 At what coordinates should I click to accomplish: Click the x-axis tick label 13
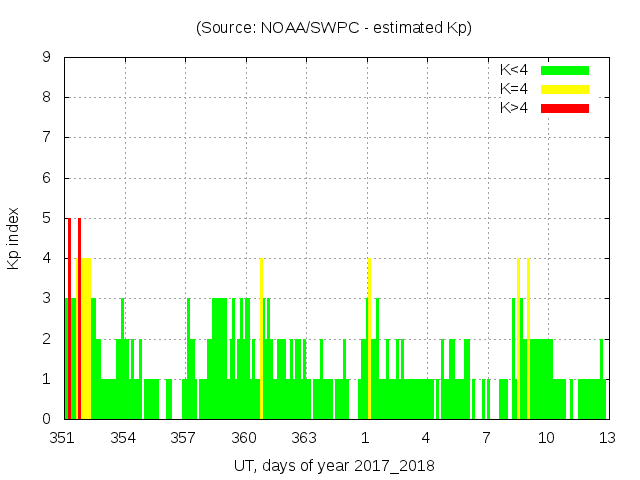606,438
